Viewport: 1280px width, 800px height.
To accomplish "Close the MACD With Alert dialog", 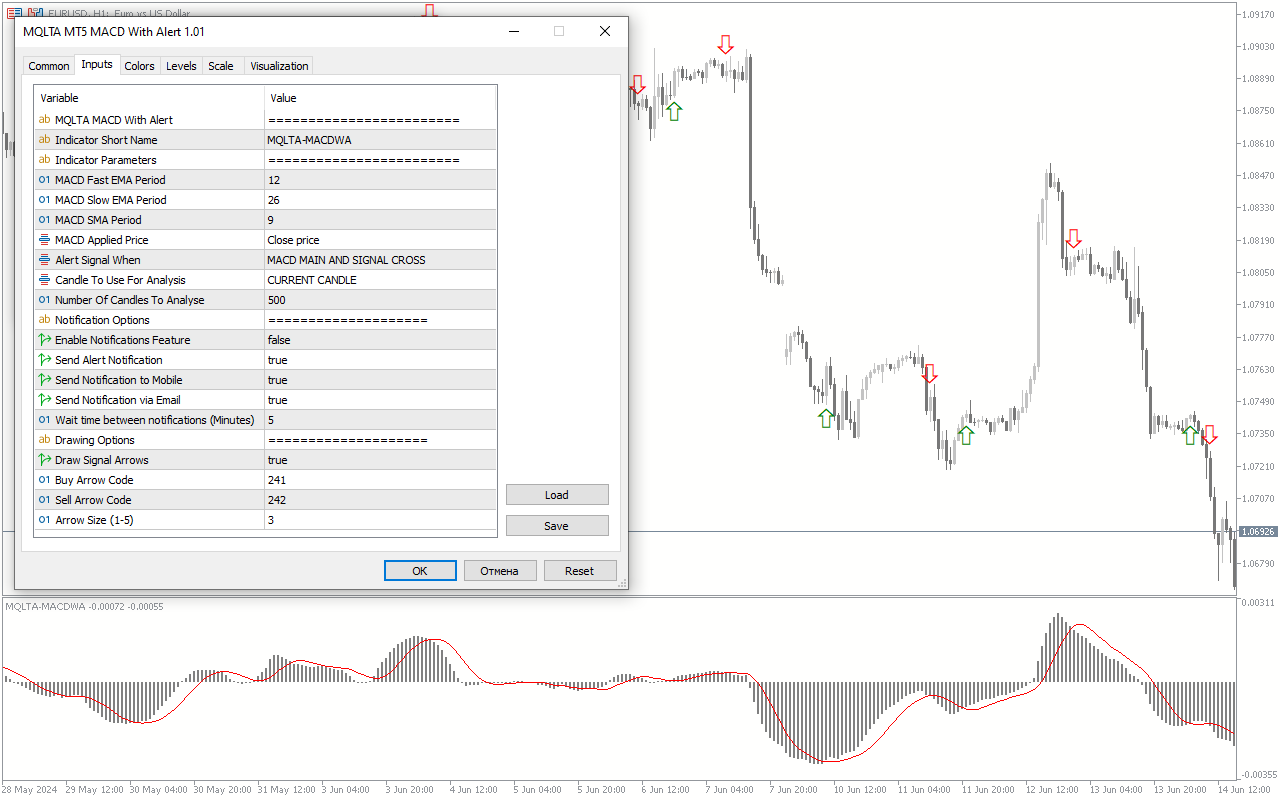I will click(x=605, y=31).
